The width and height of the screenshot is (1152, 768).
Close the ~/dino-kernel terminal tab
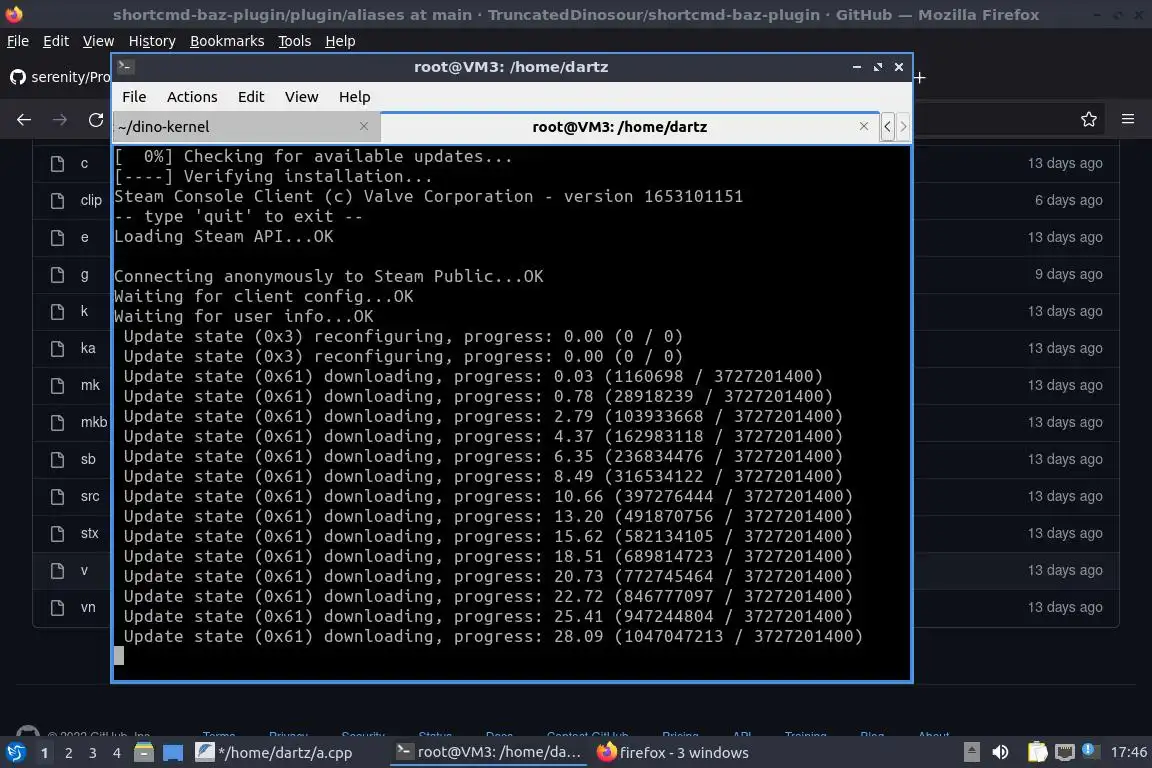click(364, 126)
